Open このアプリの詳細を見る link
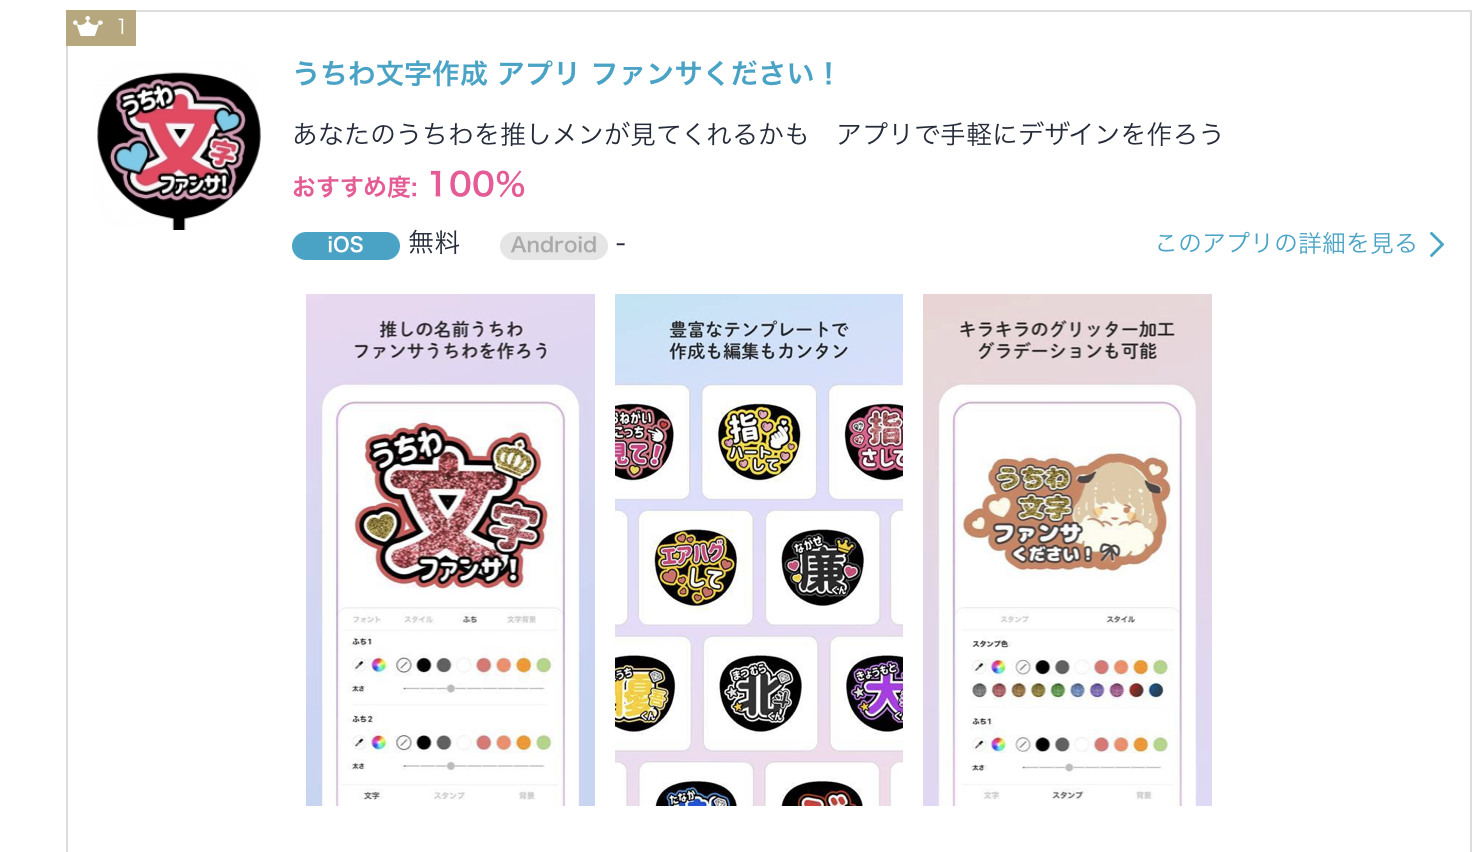 coord(1286,243)
